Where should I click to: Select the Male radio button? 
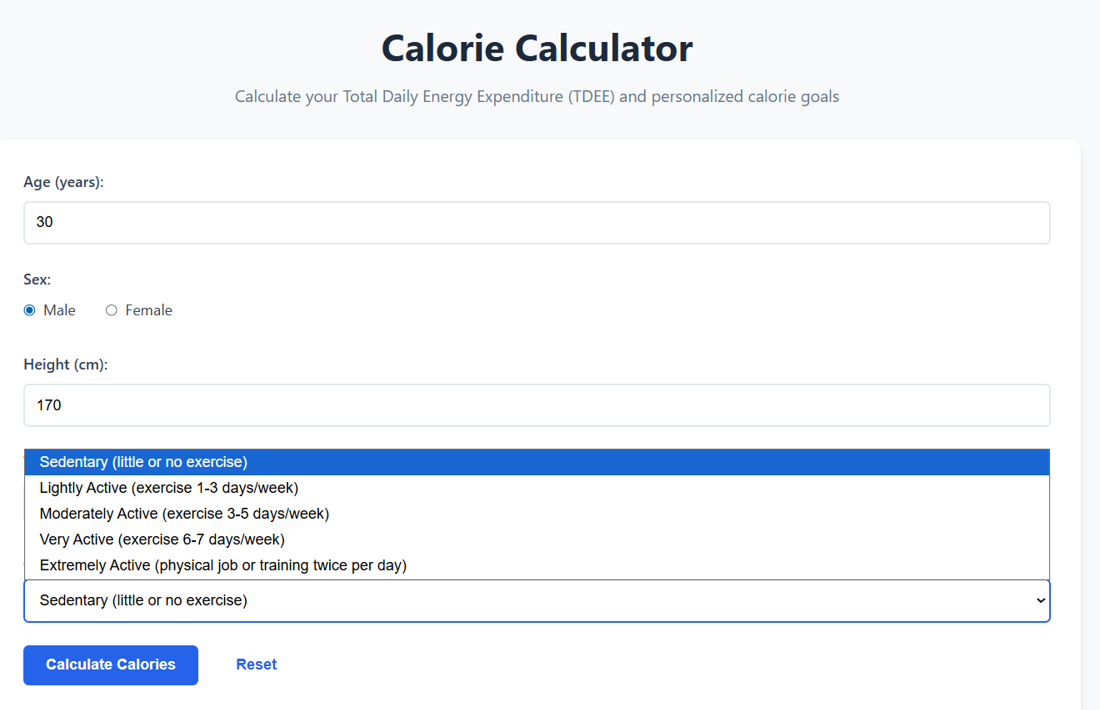click(29, 310)
